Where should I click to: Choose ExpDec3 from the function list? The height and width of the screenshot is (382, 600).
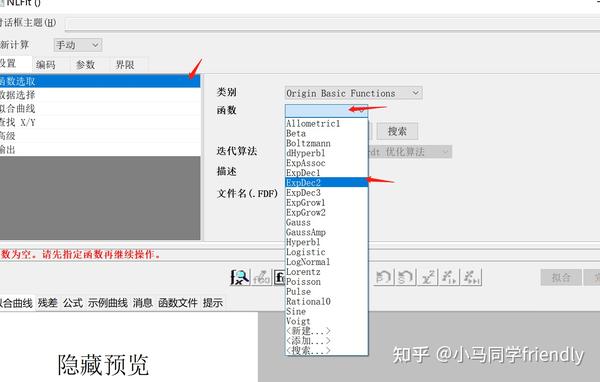tap(326, 193)
